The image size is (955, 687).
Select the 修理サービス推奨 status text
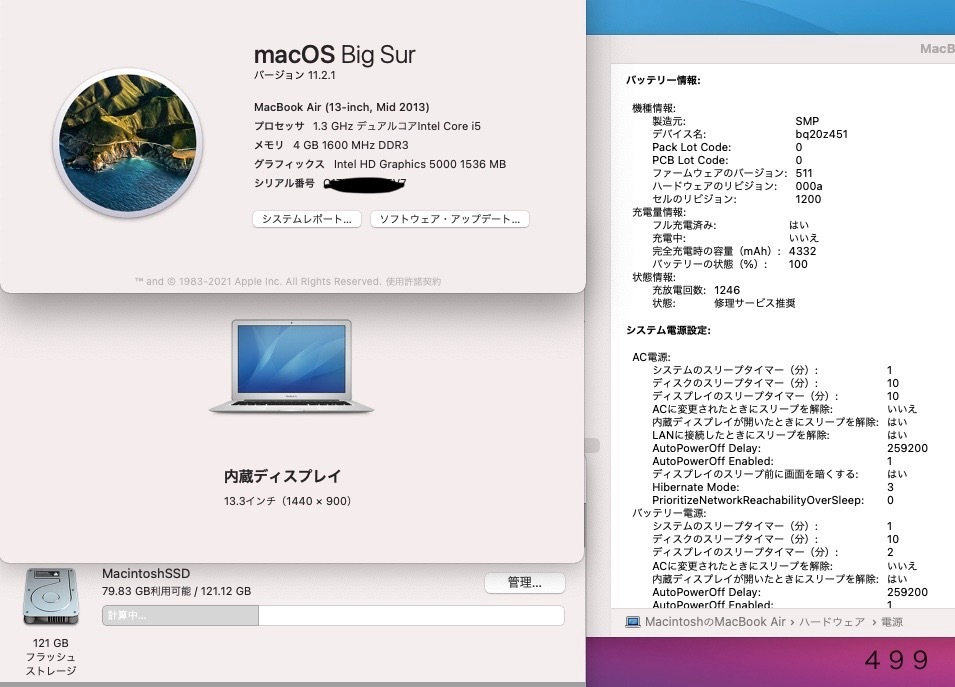coord(755,303)
